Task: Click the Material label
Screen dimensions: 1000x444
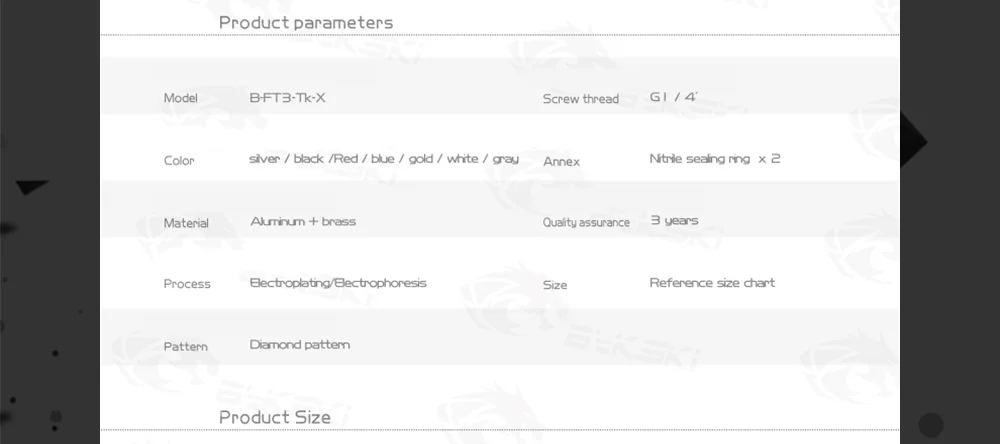Action: 186,223
